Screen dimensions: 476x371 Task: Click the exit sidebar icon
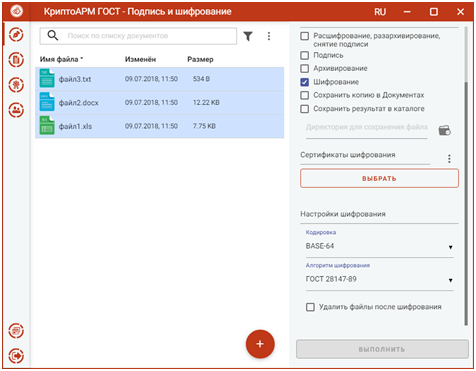pyautogui.click(x=16, y=356)
